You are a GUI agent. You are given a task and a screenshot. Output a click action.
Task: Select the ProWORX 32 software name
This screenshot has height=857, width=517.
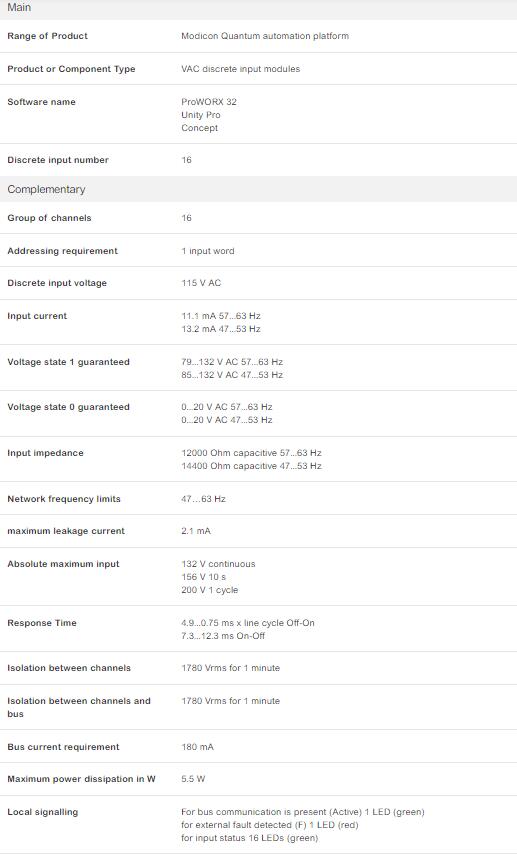click(x=209, y=102)
